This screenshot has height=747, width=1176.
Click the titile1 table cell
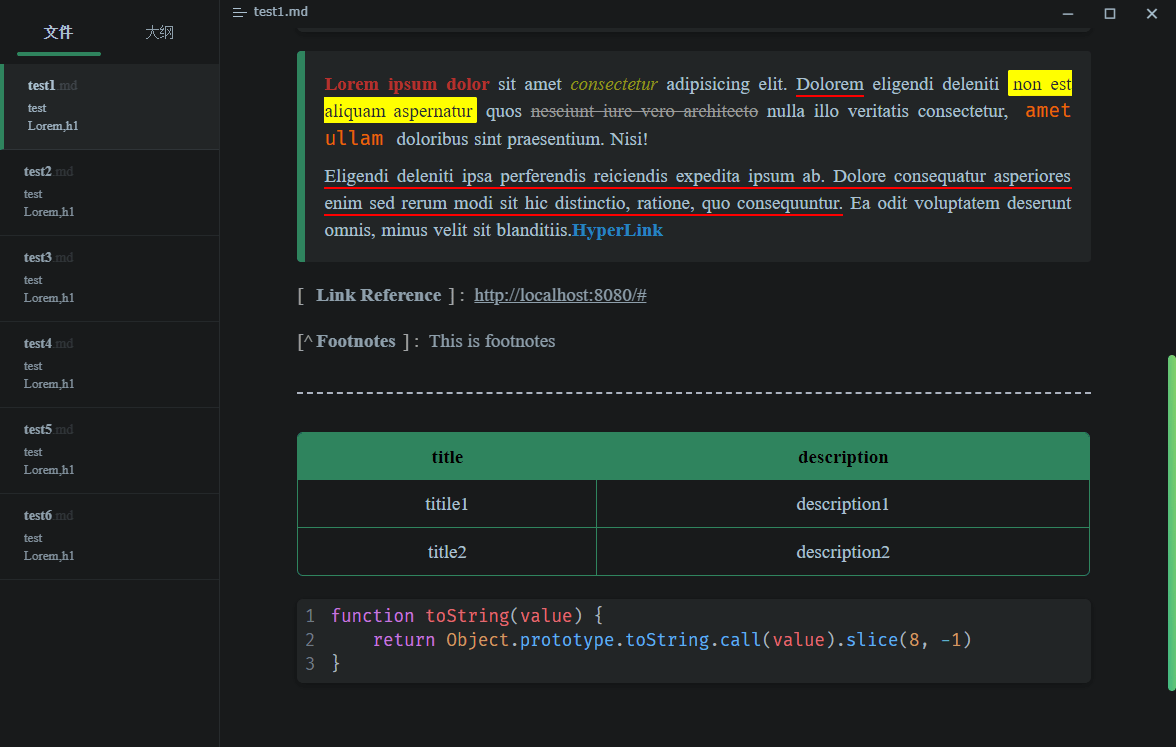click(x=447, y=504)
